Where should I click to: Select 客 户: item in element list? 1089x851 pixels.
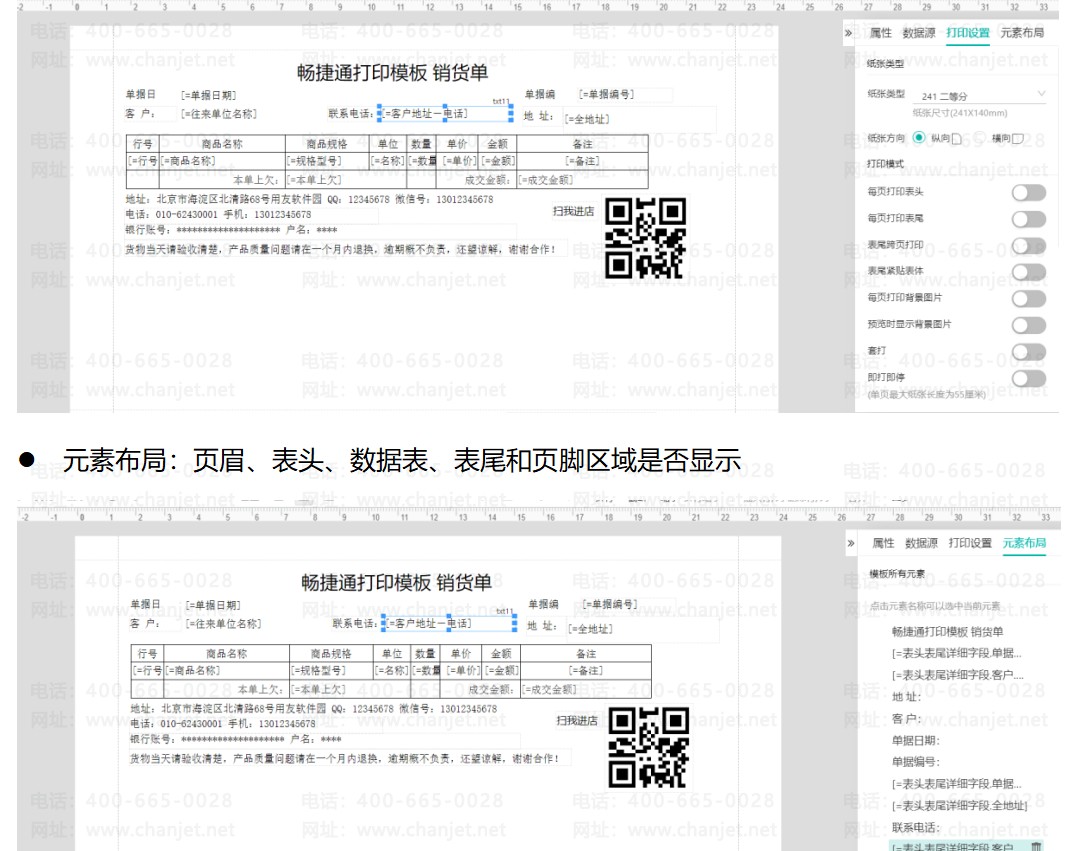click(906, 718)
